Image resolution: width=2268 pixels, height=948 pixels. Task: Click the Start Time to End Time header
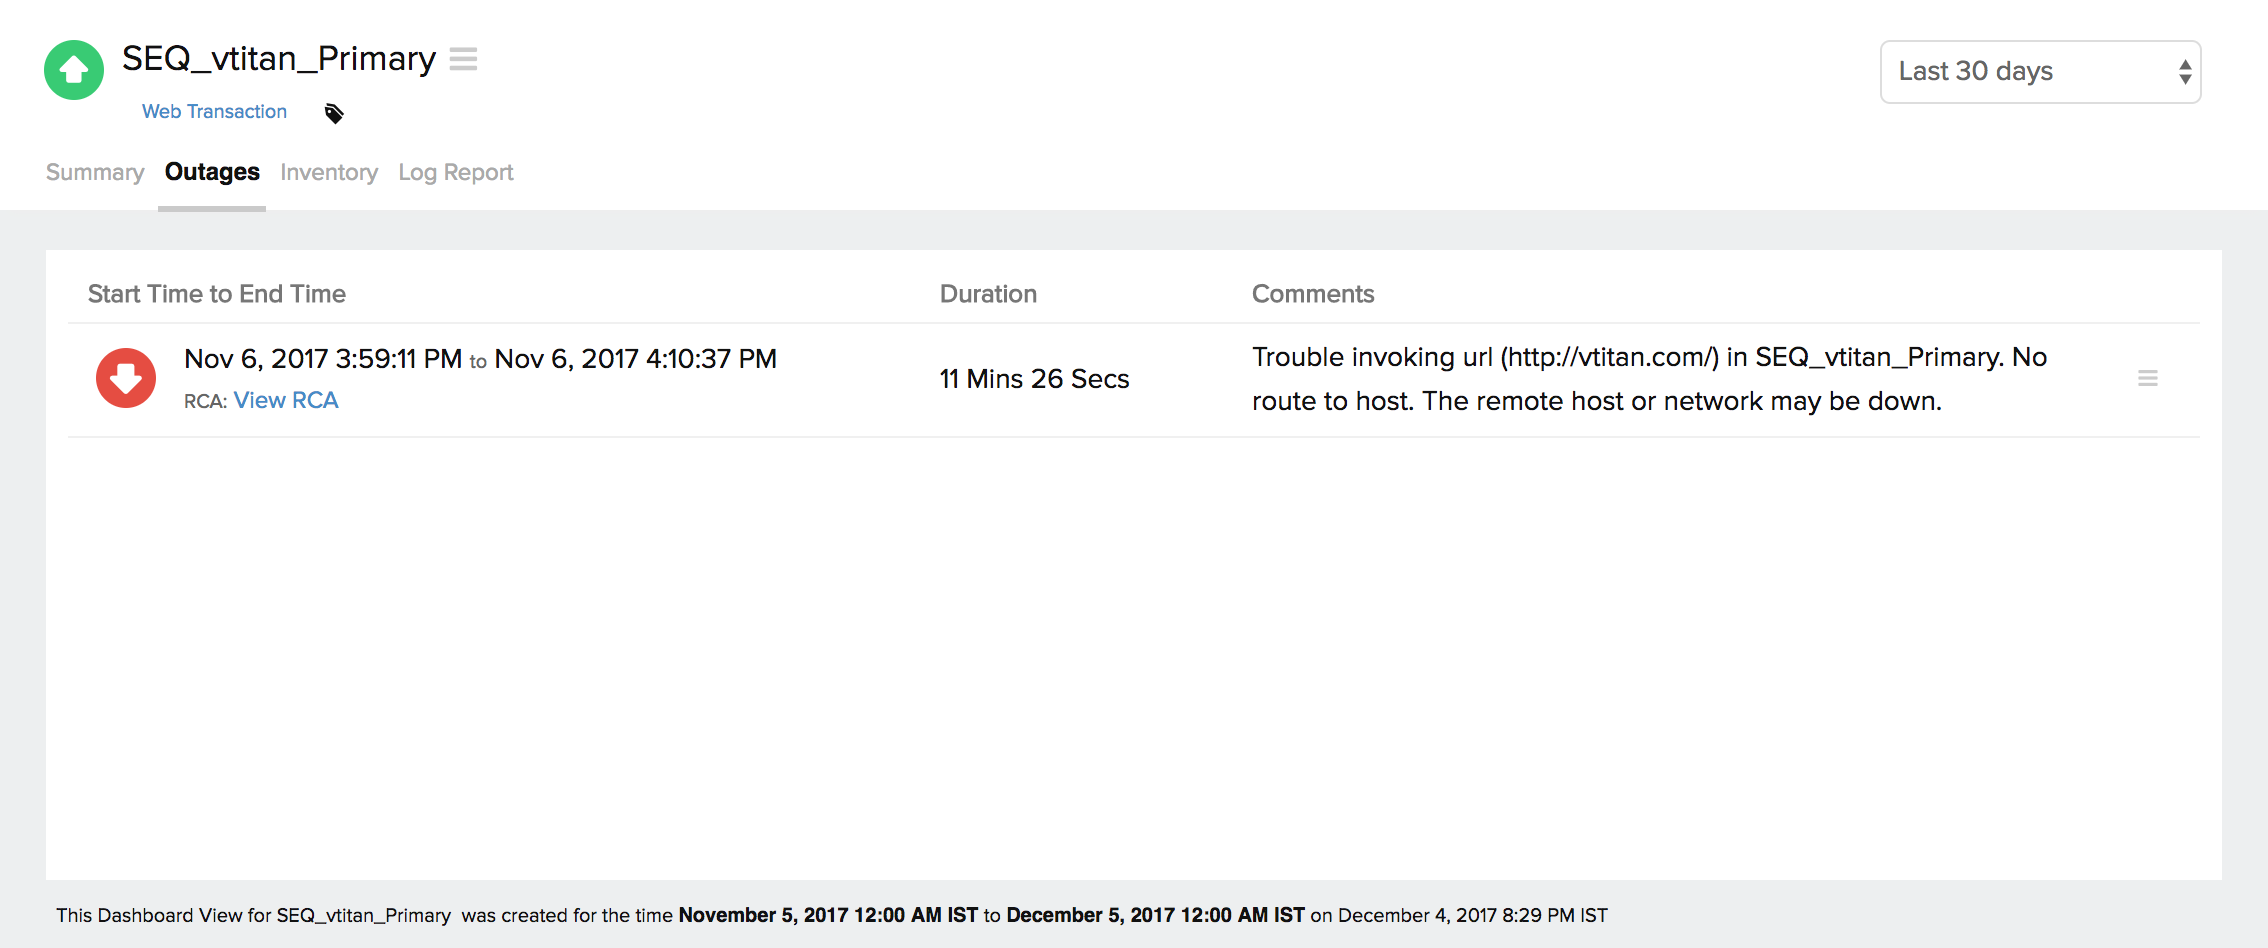click(x=217, y=294)
